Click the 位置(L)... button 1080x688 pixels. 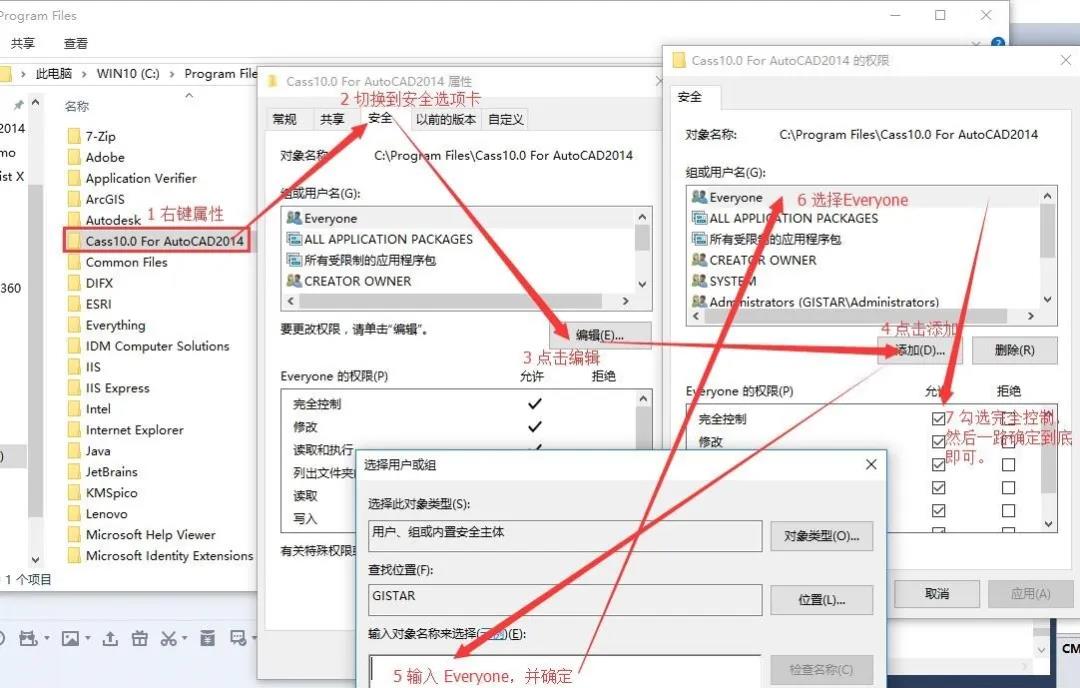coord(821,600)
